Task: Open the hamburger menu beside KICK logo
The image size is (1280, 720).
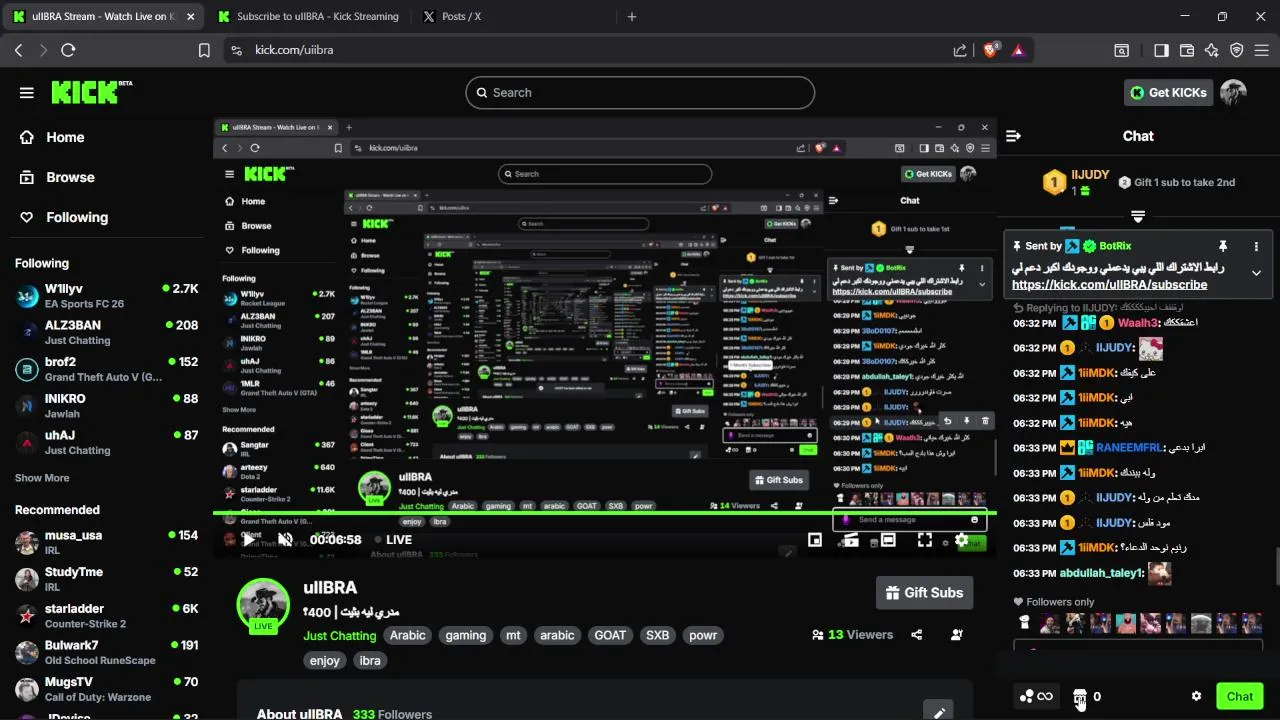Action: tap(27, 93)
